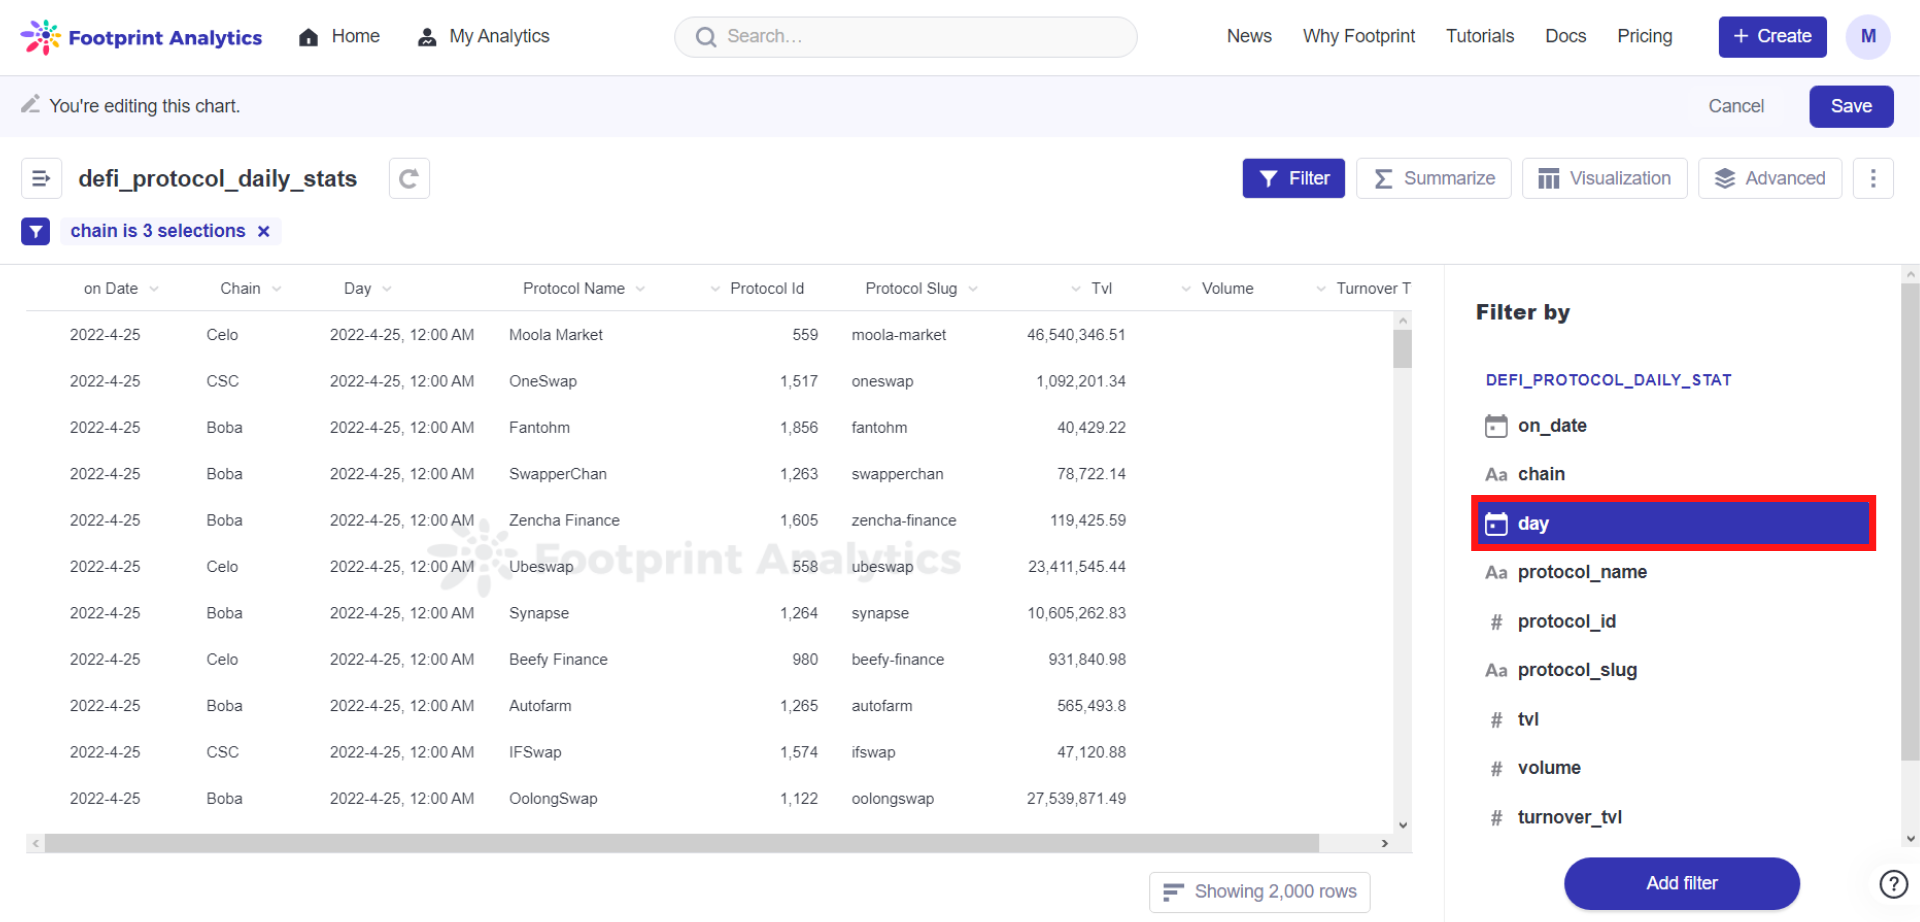Click the zencha-finance slug cell
1920x922 pixels.
tap(903, 521)
